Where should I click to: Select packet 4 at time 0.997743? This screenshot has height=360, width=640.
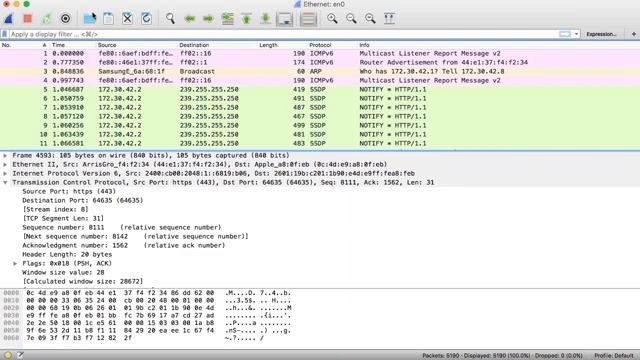(320, 80)
